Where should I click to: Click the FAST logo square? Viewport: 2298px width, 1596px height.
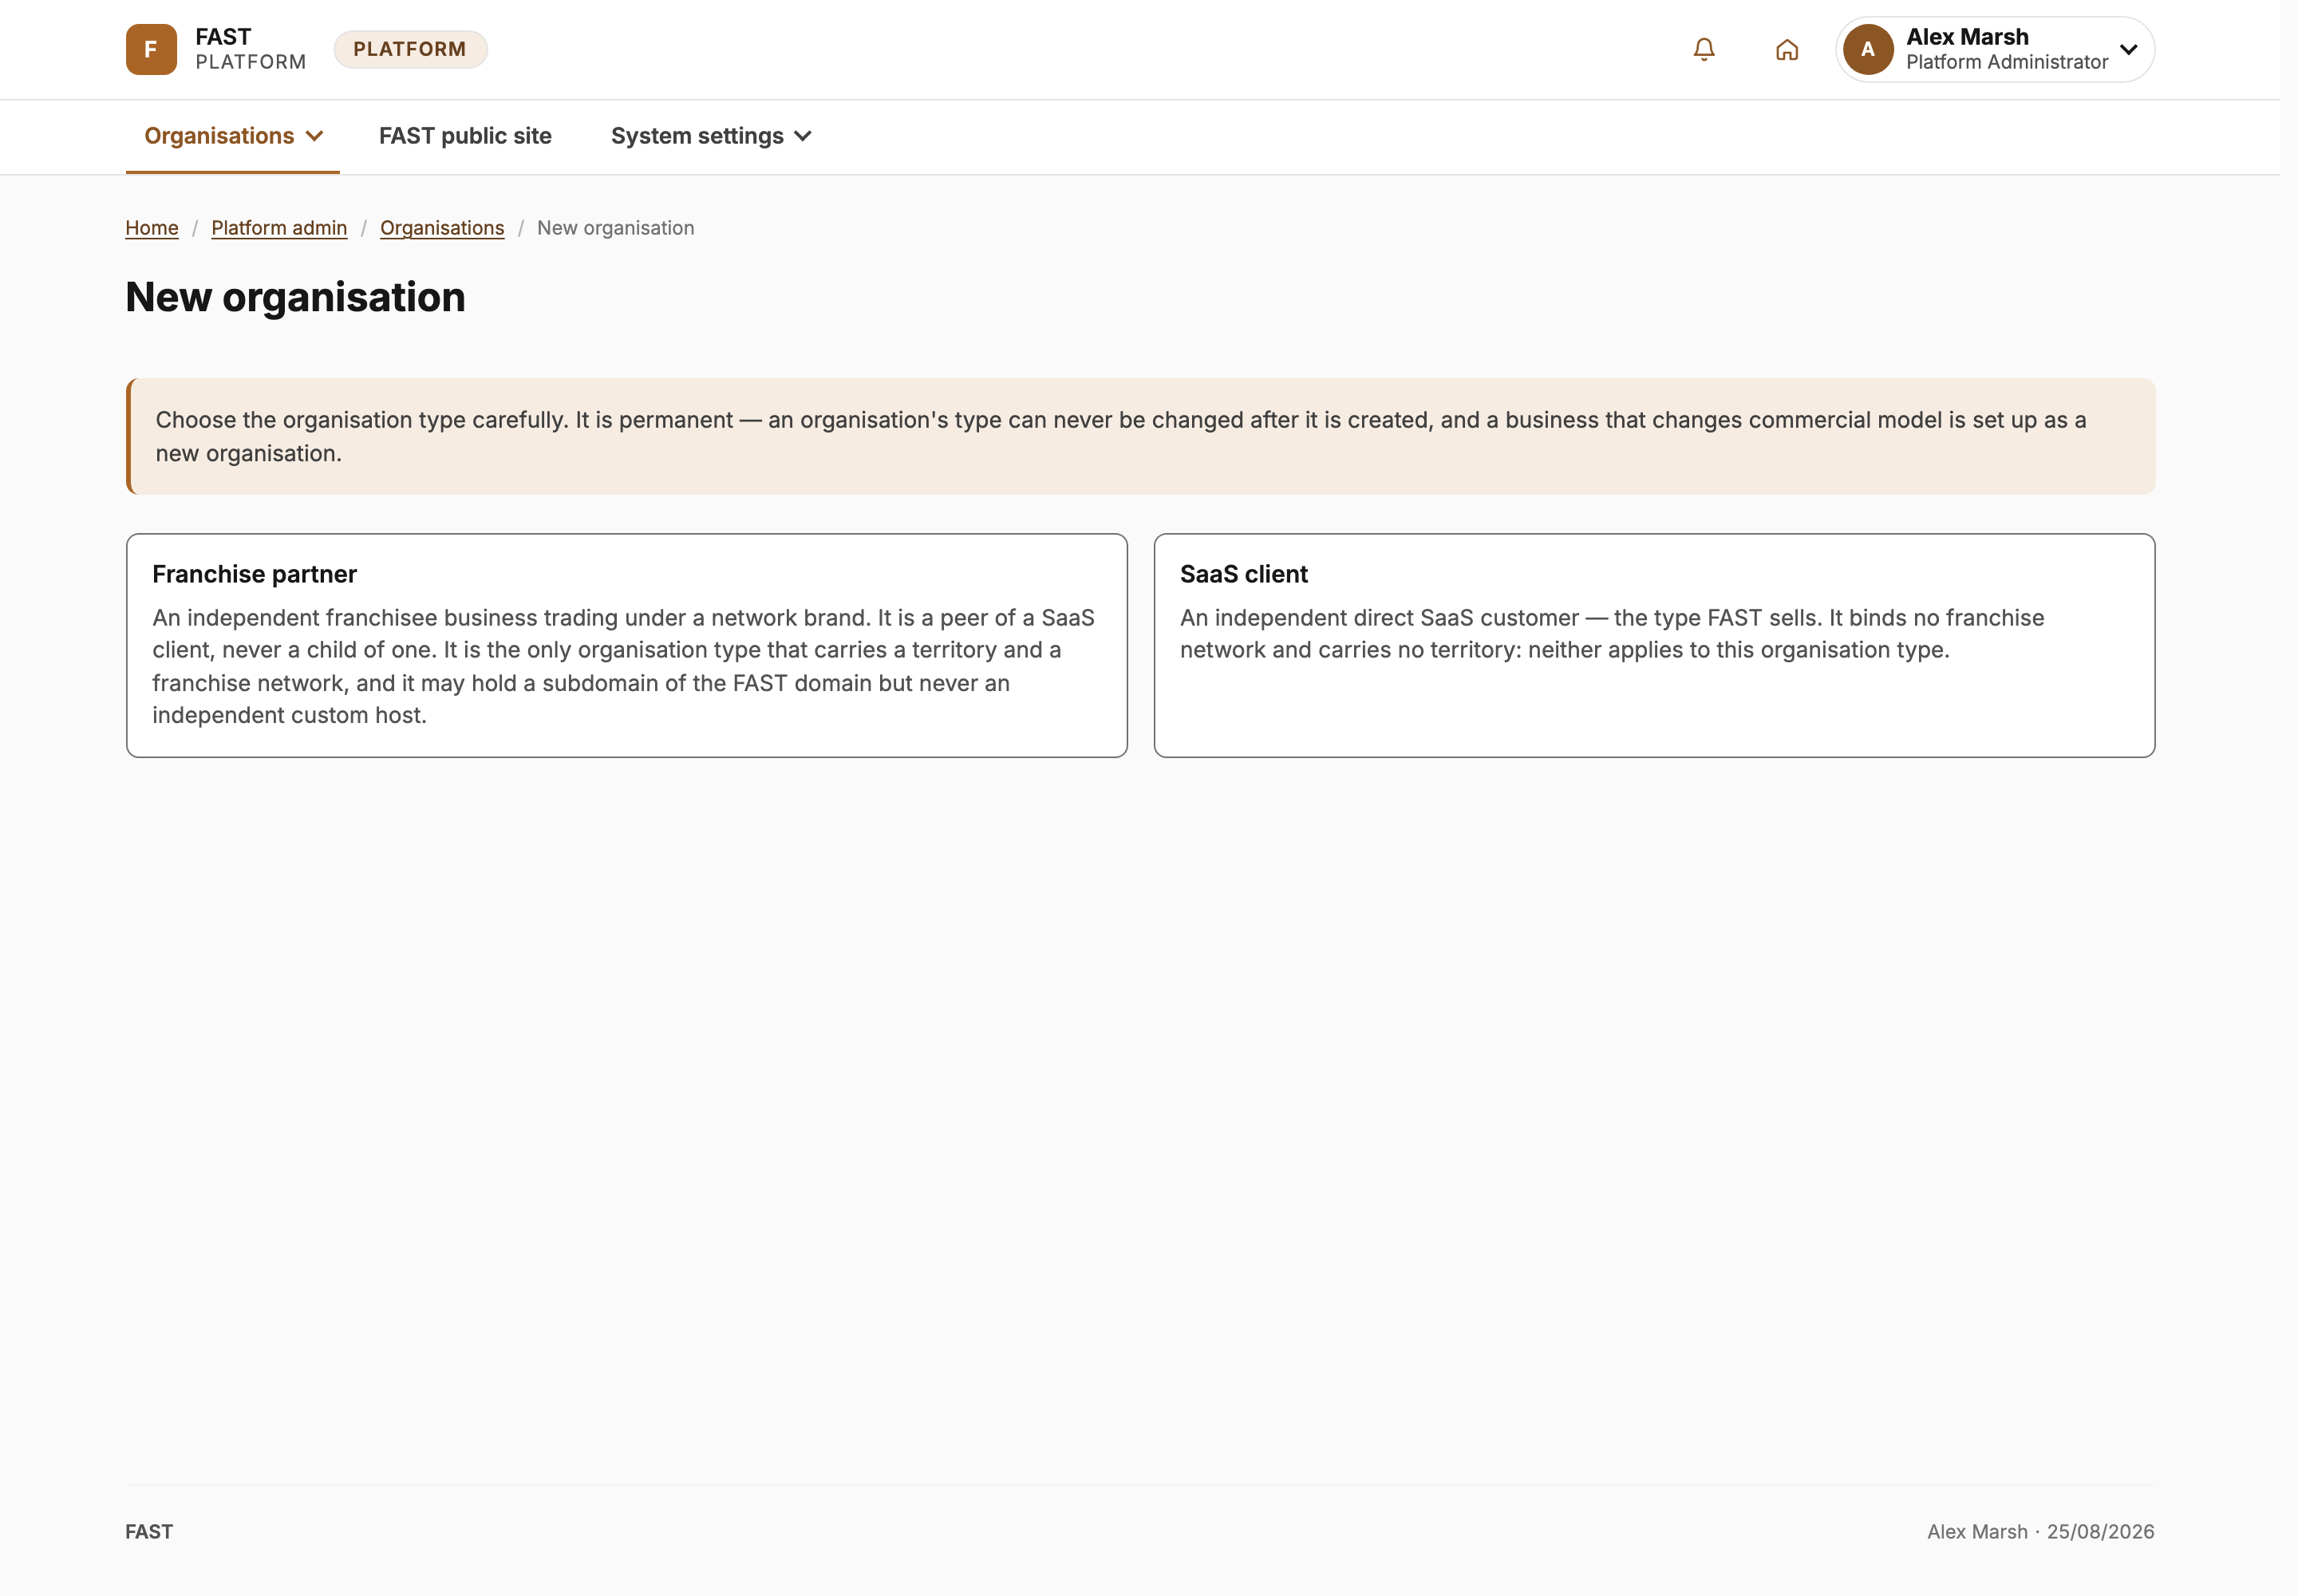click(x=151, y=49)
